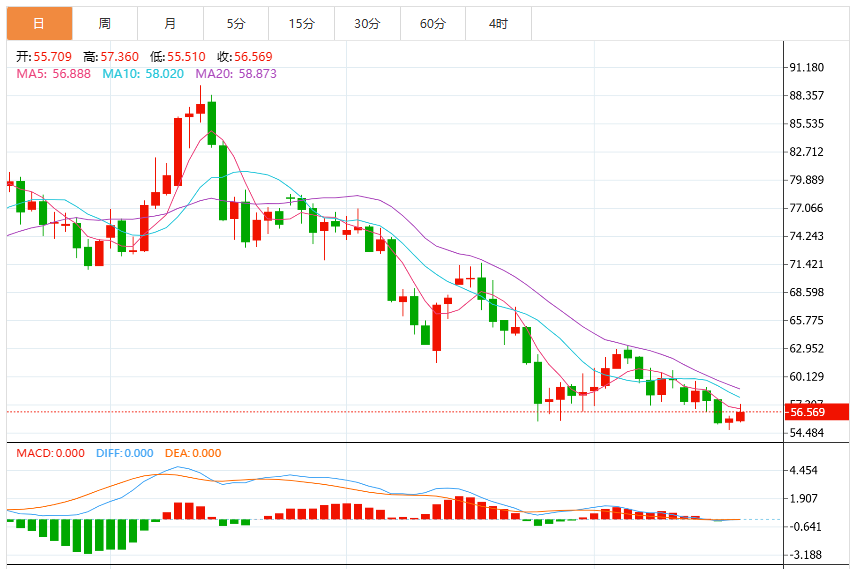Click the DIFF 0.000 label
The width and height of the screenshot is (854, 569).
[125, 453]
